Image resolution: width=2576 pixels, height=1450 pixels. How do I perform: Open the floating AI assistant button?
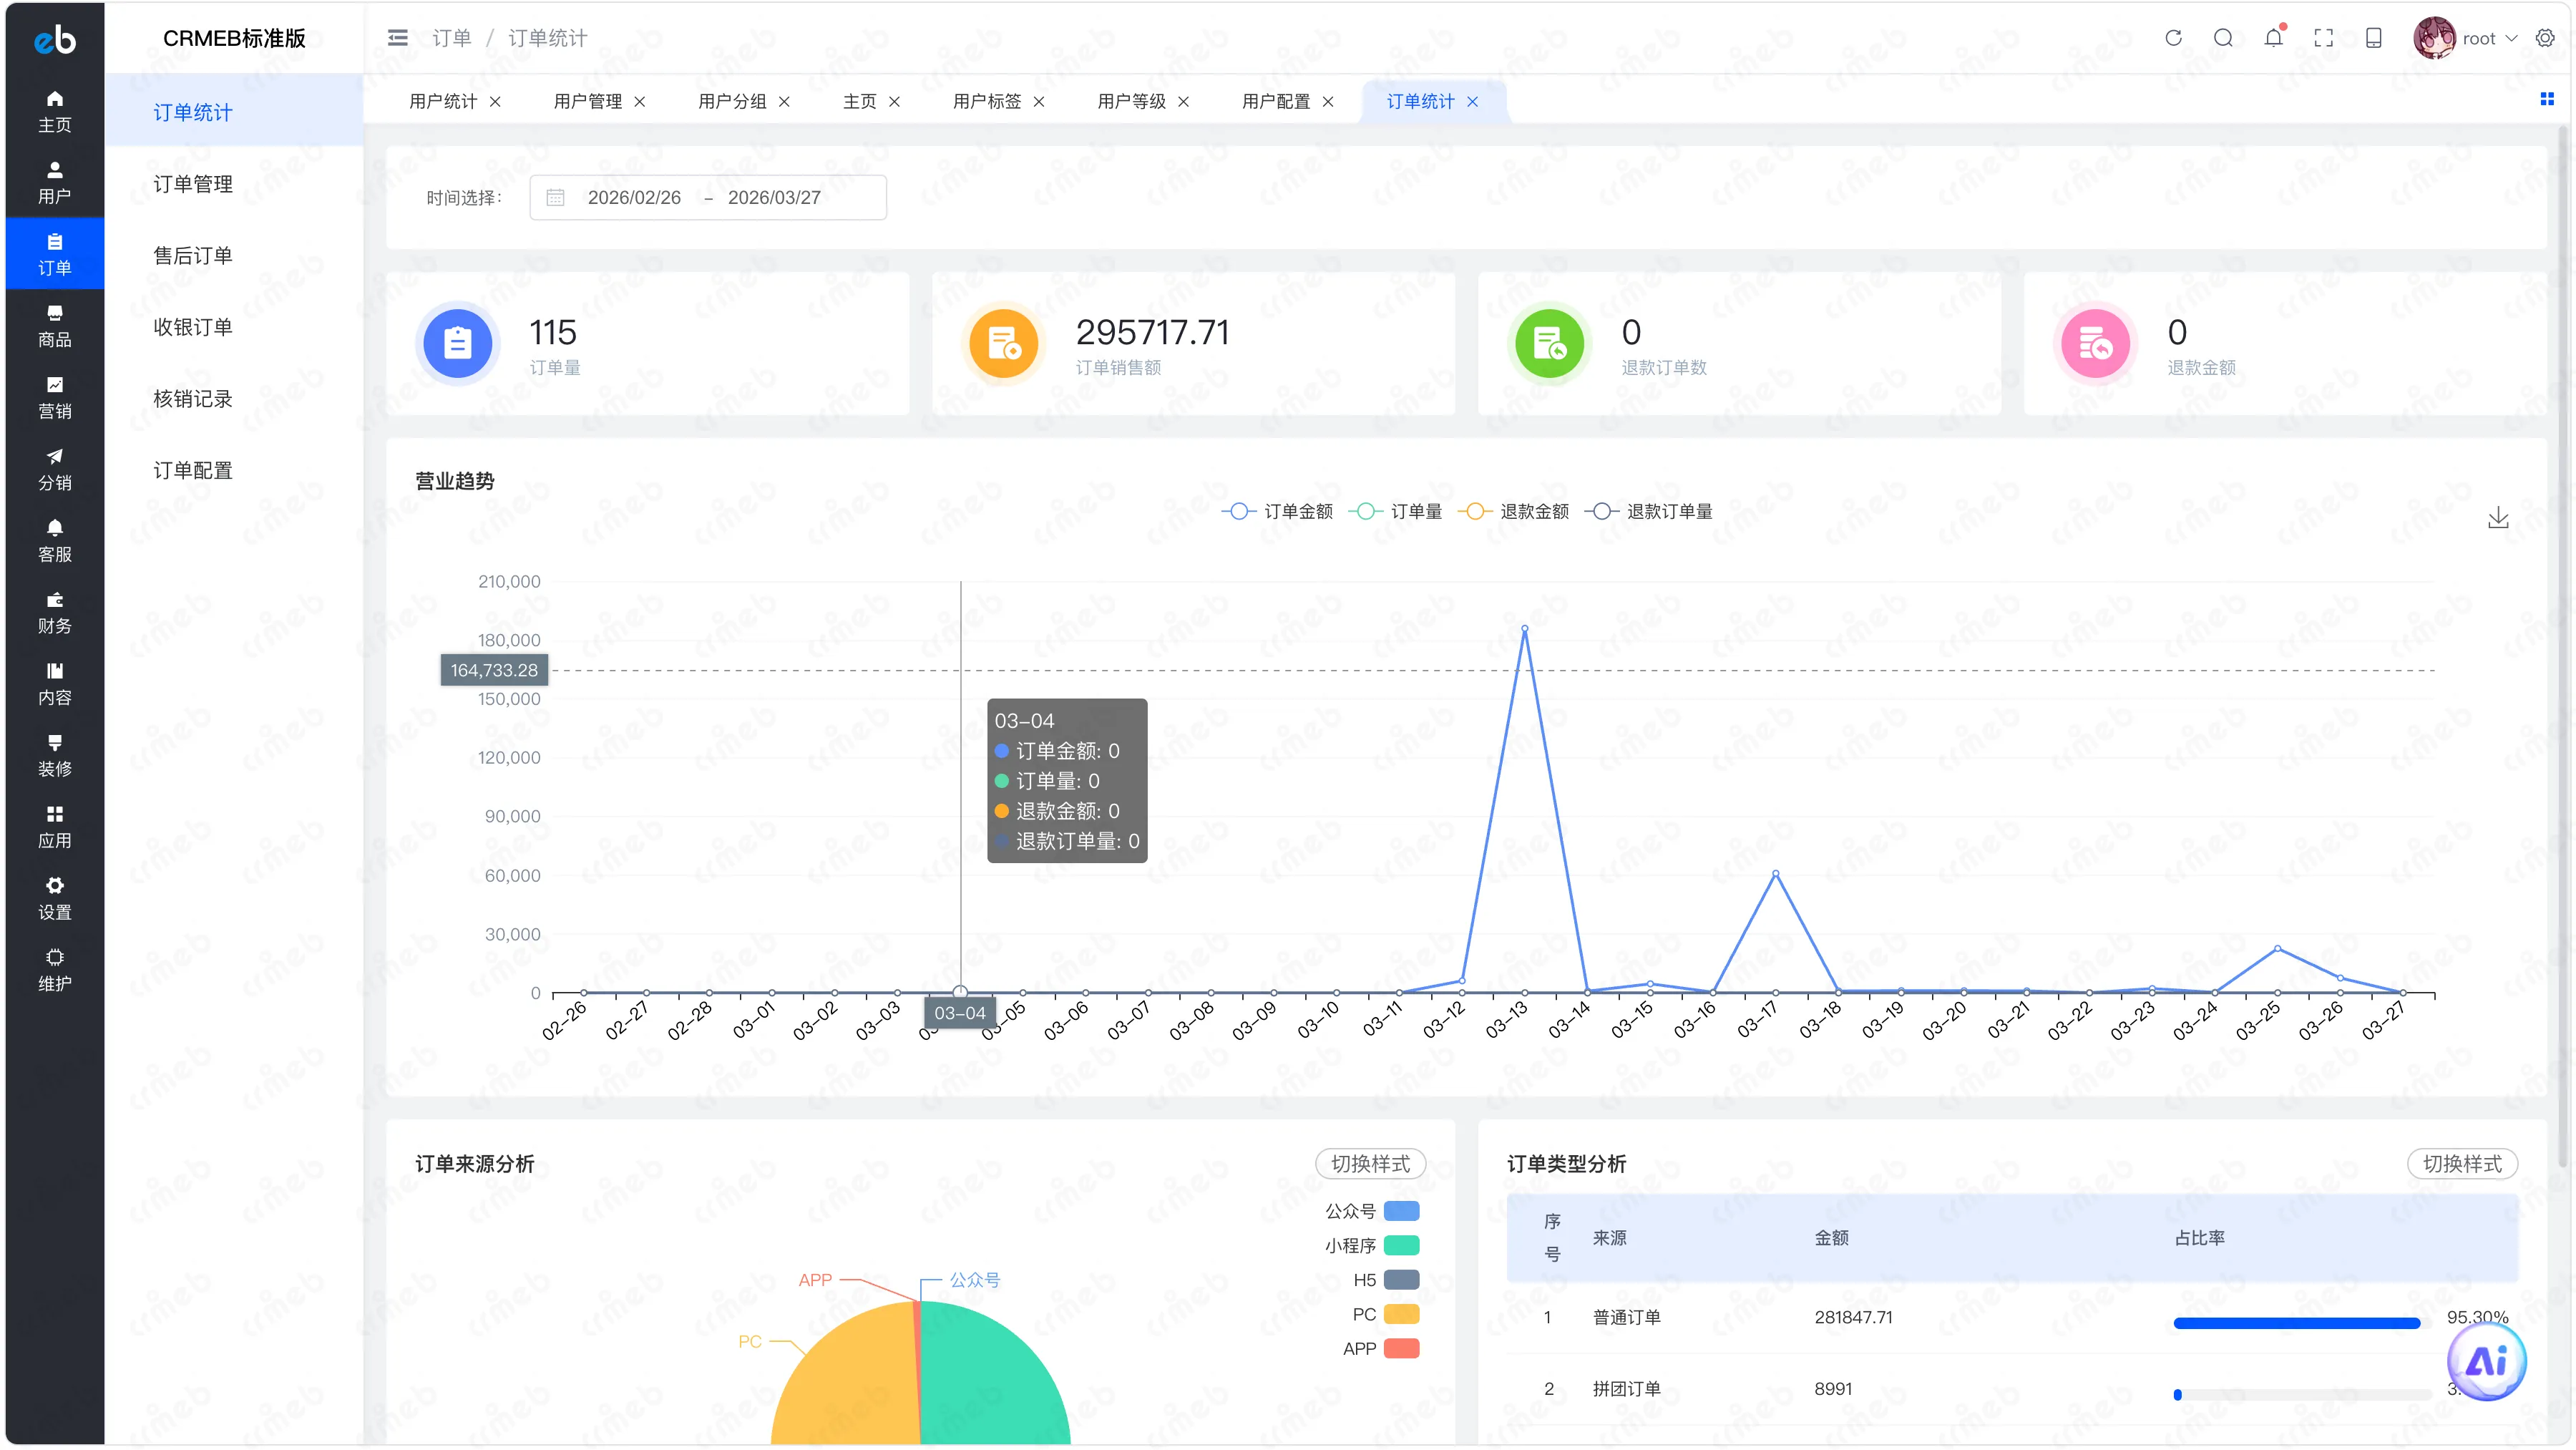click(x=2486, y=1360)
